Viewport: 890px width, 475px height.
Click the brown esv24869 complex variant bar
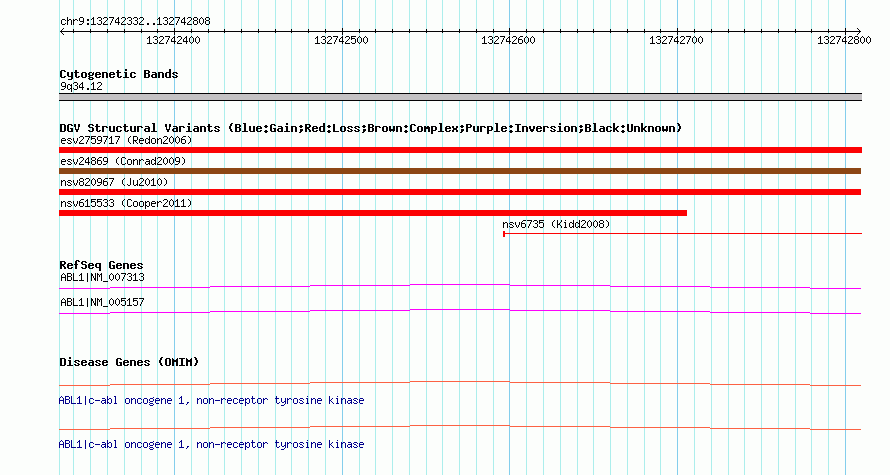pos(460,171)
